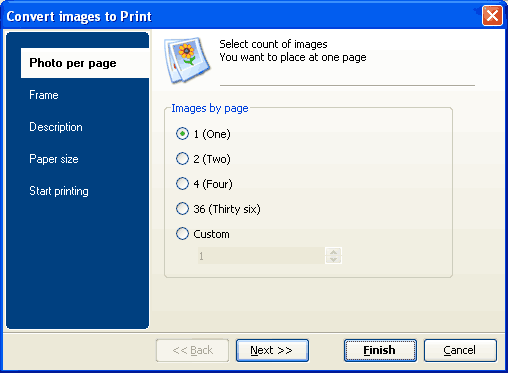Image resolution: width=508 pixels, height=373 pixels.
Task: Click the disabled << Back button
Action: 192,350
